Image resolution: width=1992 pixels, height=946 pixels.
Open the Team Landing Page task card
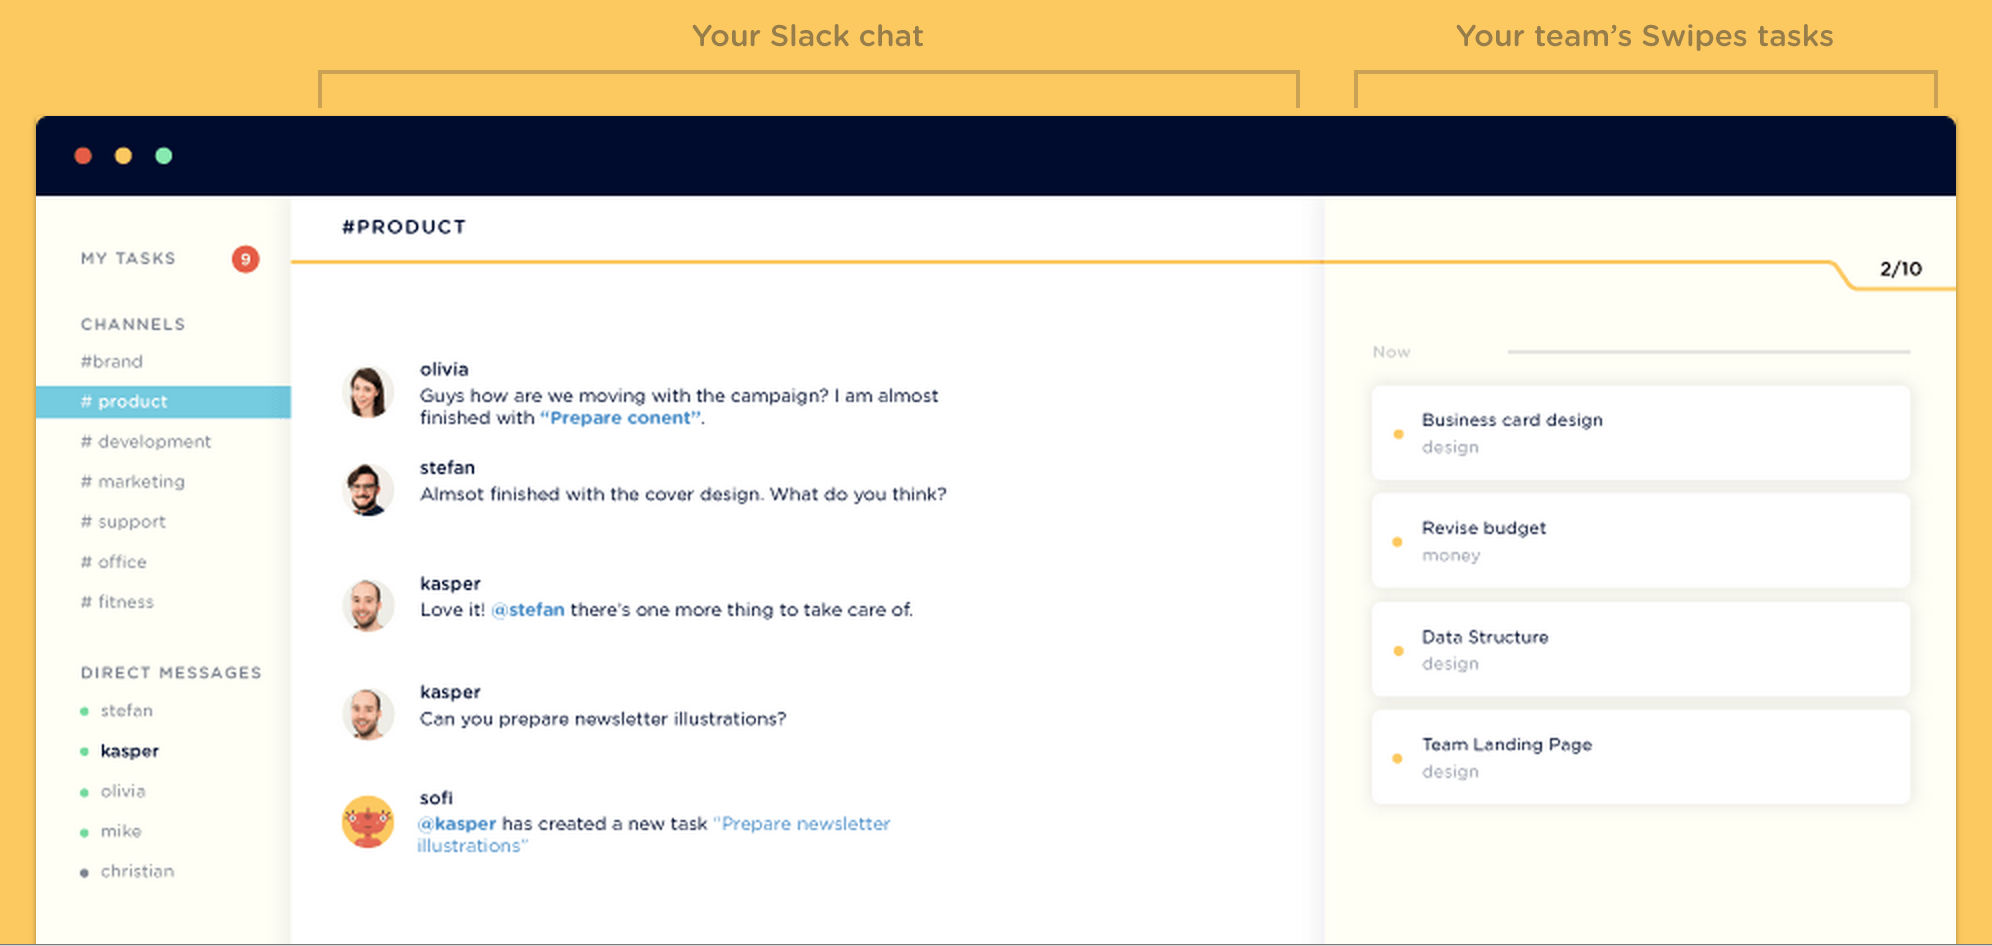[1640, 757]
